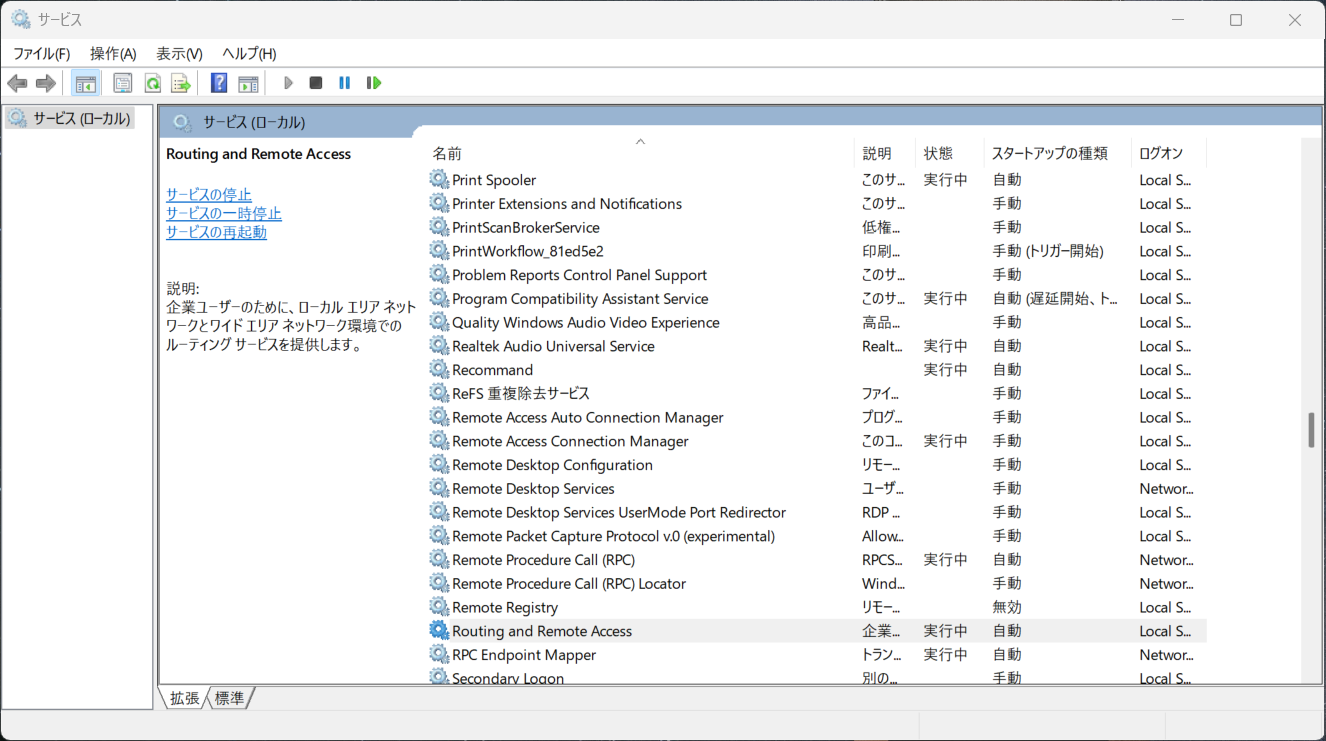Click 無効 startup type of Remote Registry
Image resolution: width=1326 pixels, height=741 pixels.
(1007, 607)
